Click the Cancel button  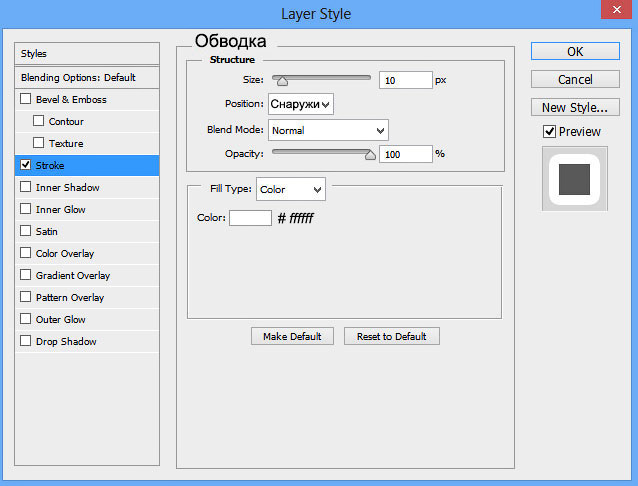(575, 79)
